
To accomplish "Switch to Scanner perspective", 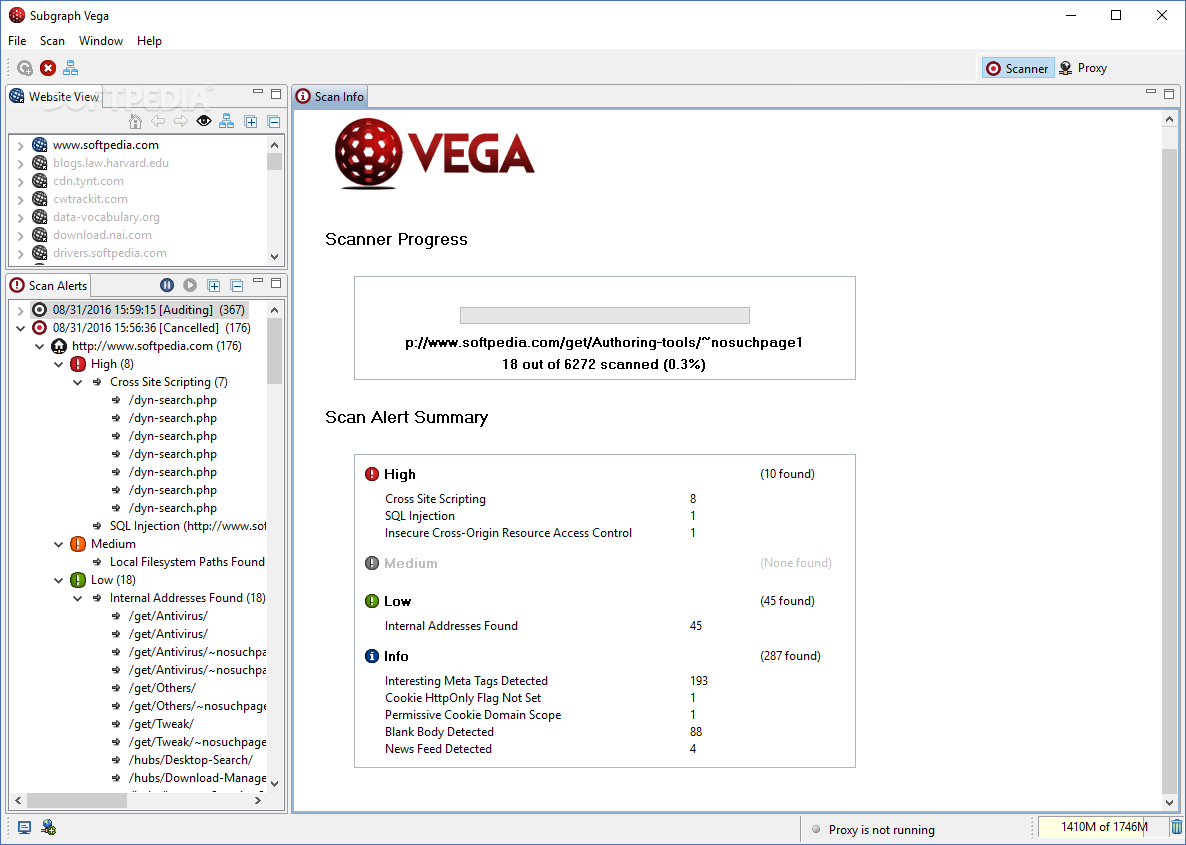I will (1018, 68).
